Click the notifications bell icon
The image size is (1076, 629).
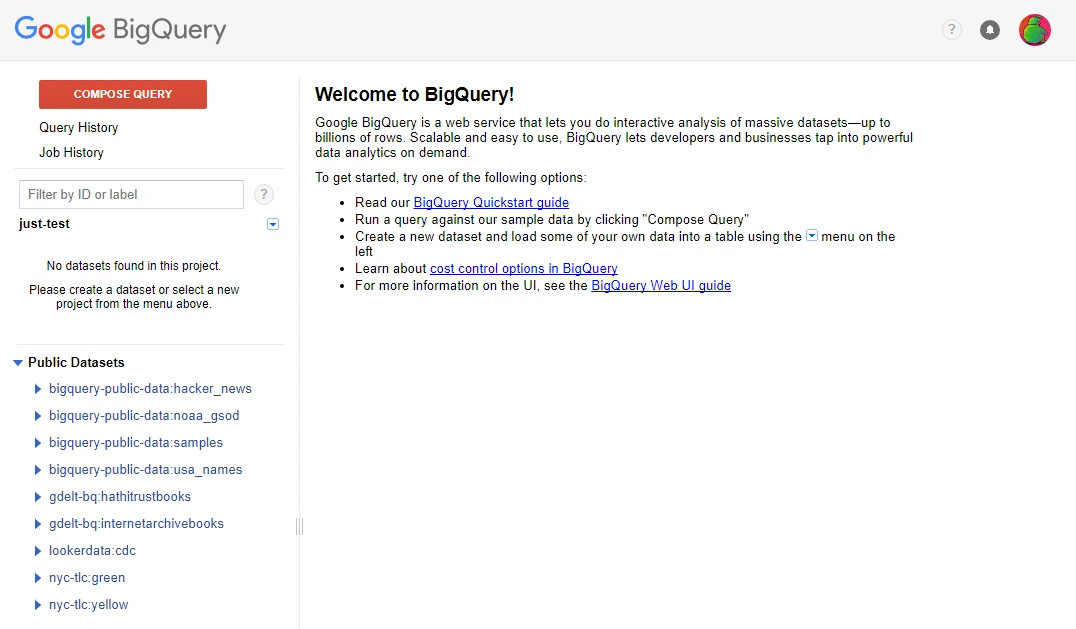pyautogui.click(x=990, y=30)
